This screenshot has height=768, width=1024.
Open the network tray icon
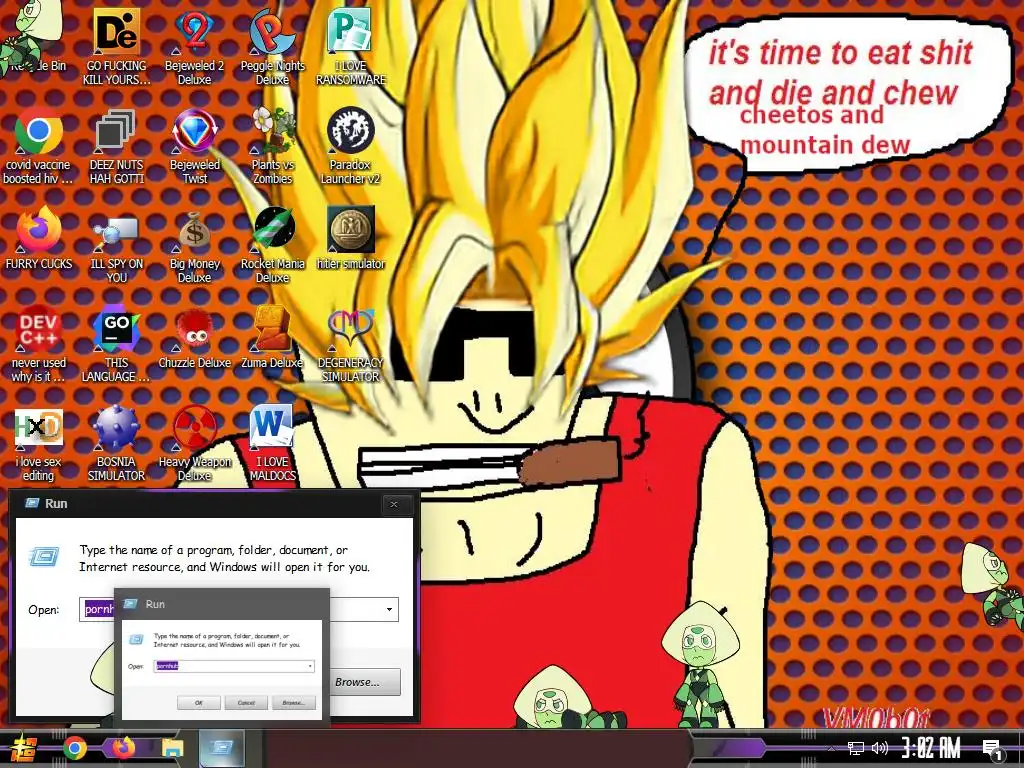tap(855, 748)
